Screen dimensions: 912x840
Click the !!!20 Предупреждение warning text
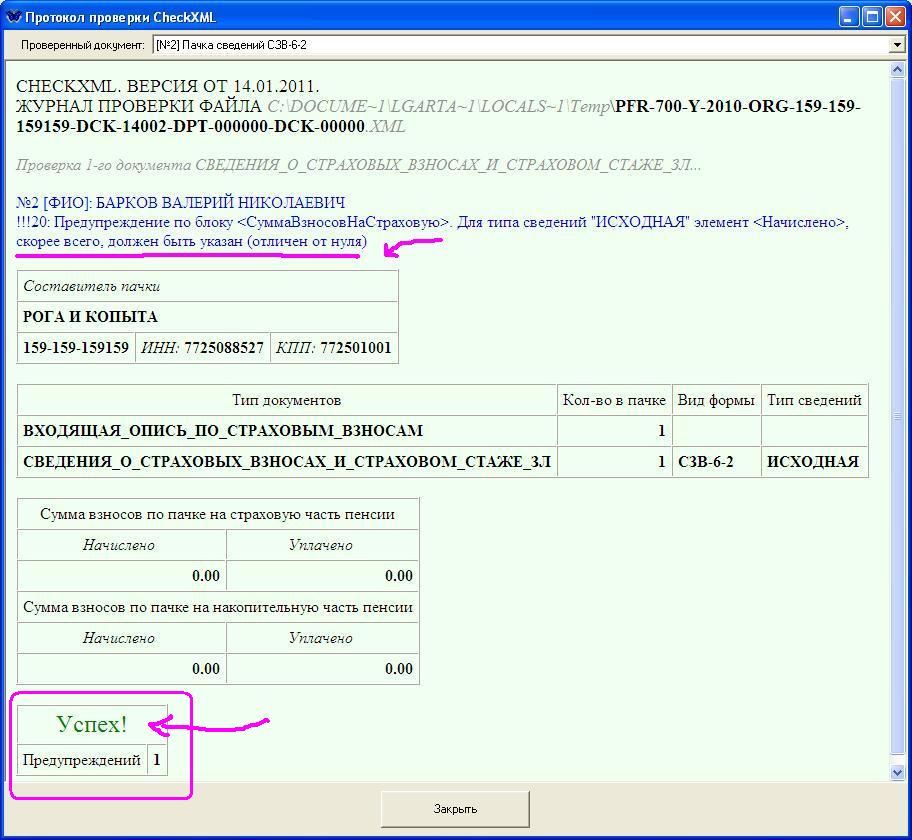coord(432,232)
